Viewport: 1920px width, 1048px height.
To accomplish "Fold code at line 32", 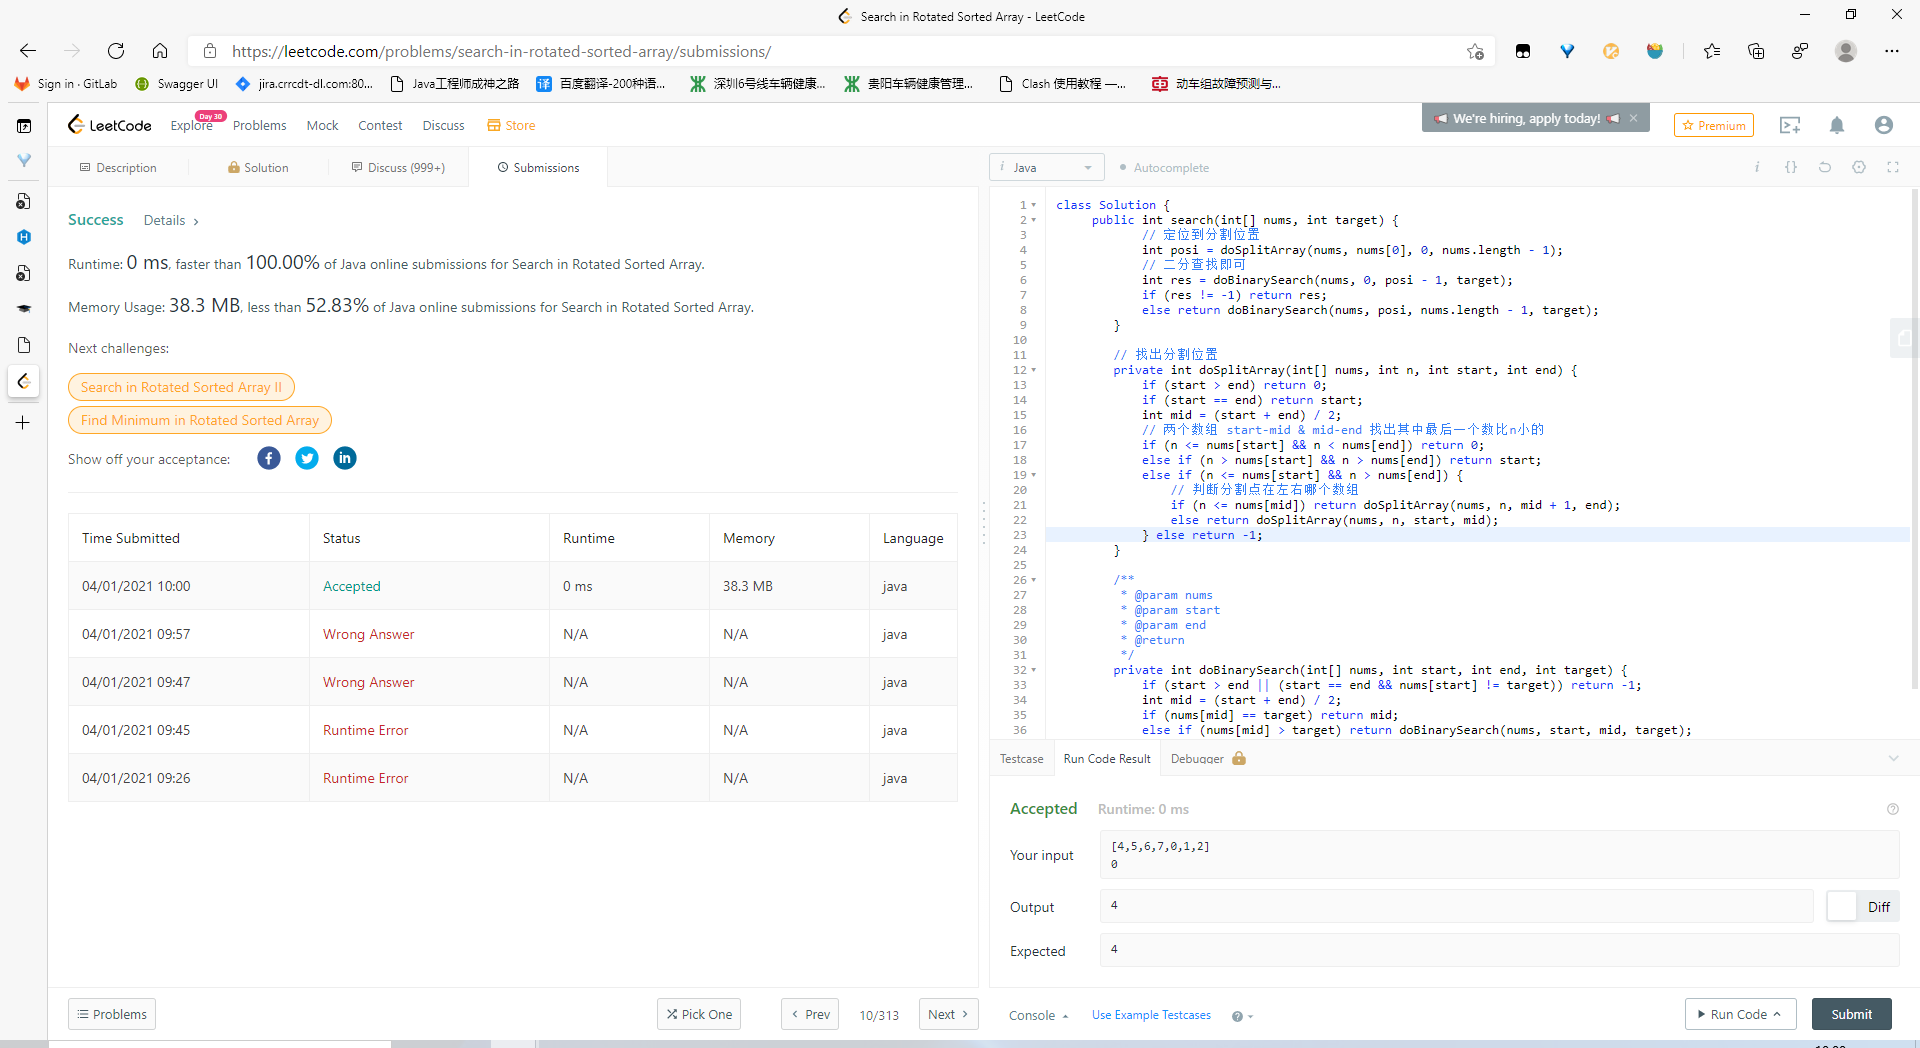I will pos(1034,670).
